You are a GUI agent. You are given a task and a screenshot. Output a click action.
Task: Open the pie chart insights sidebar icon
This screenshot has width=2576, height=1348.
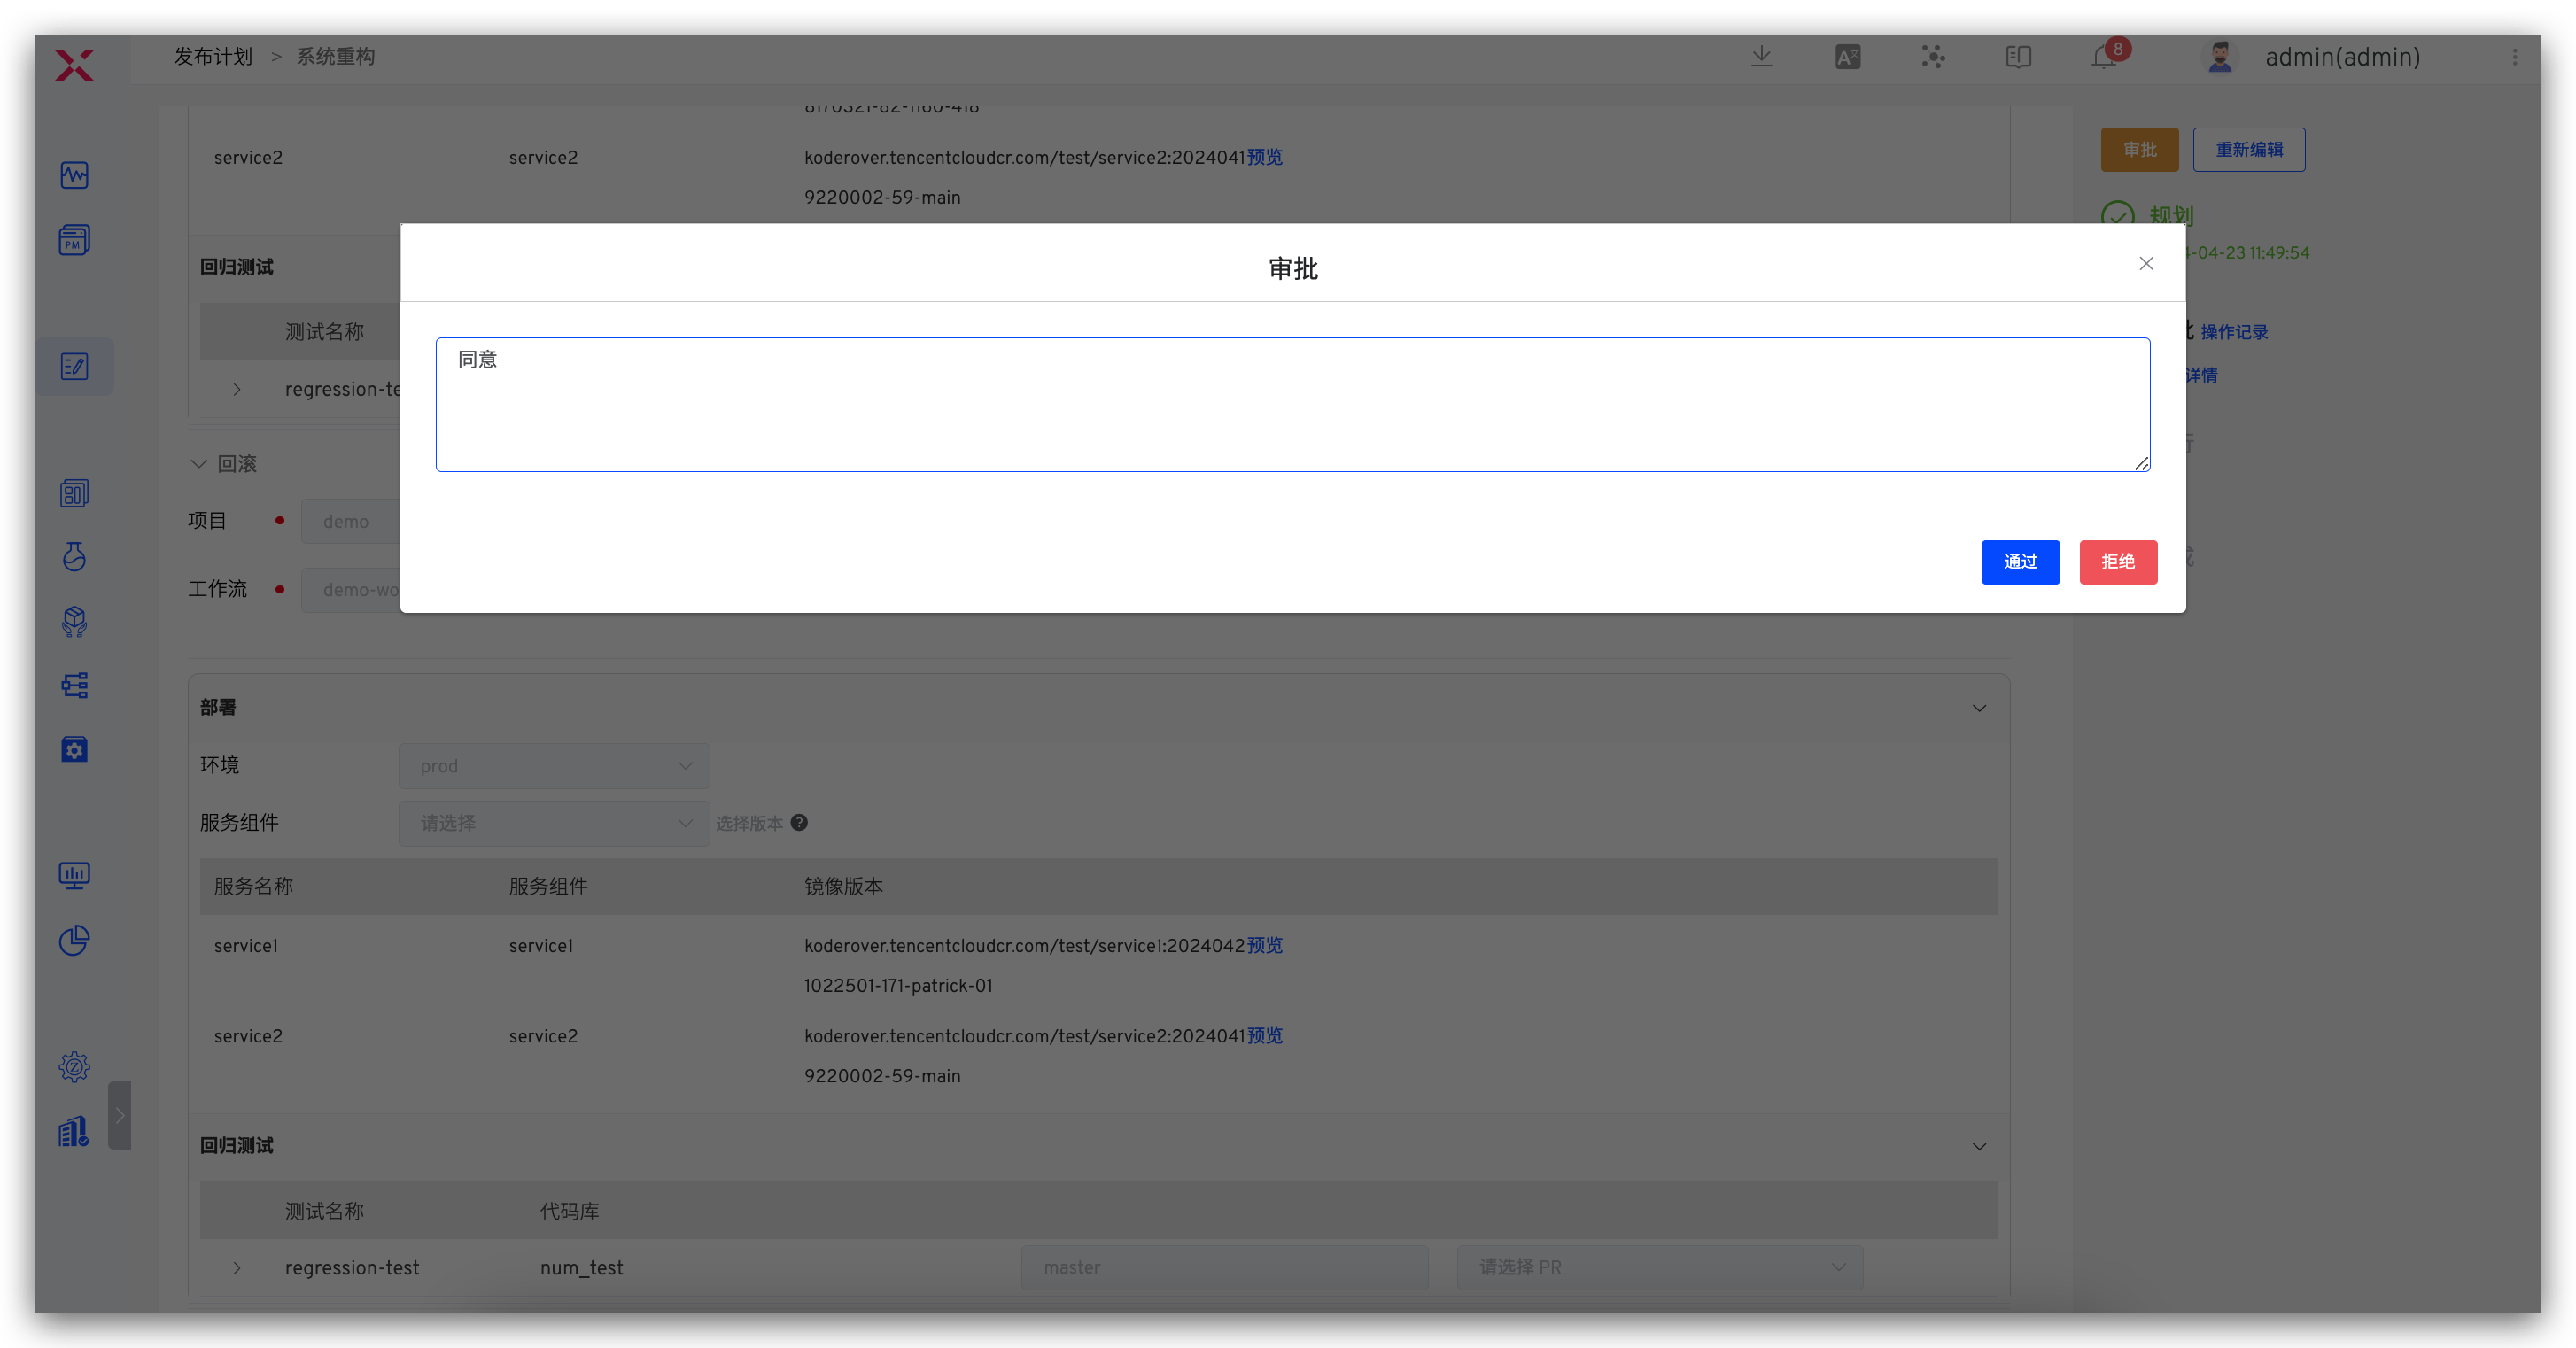(74, 940)
